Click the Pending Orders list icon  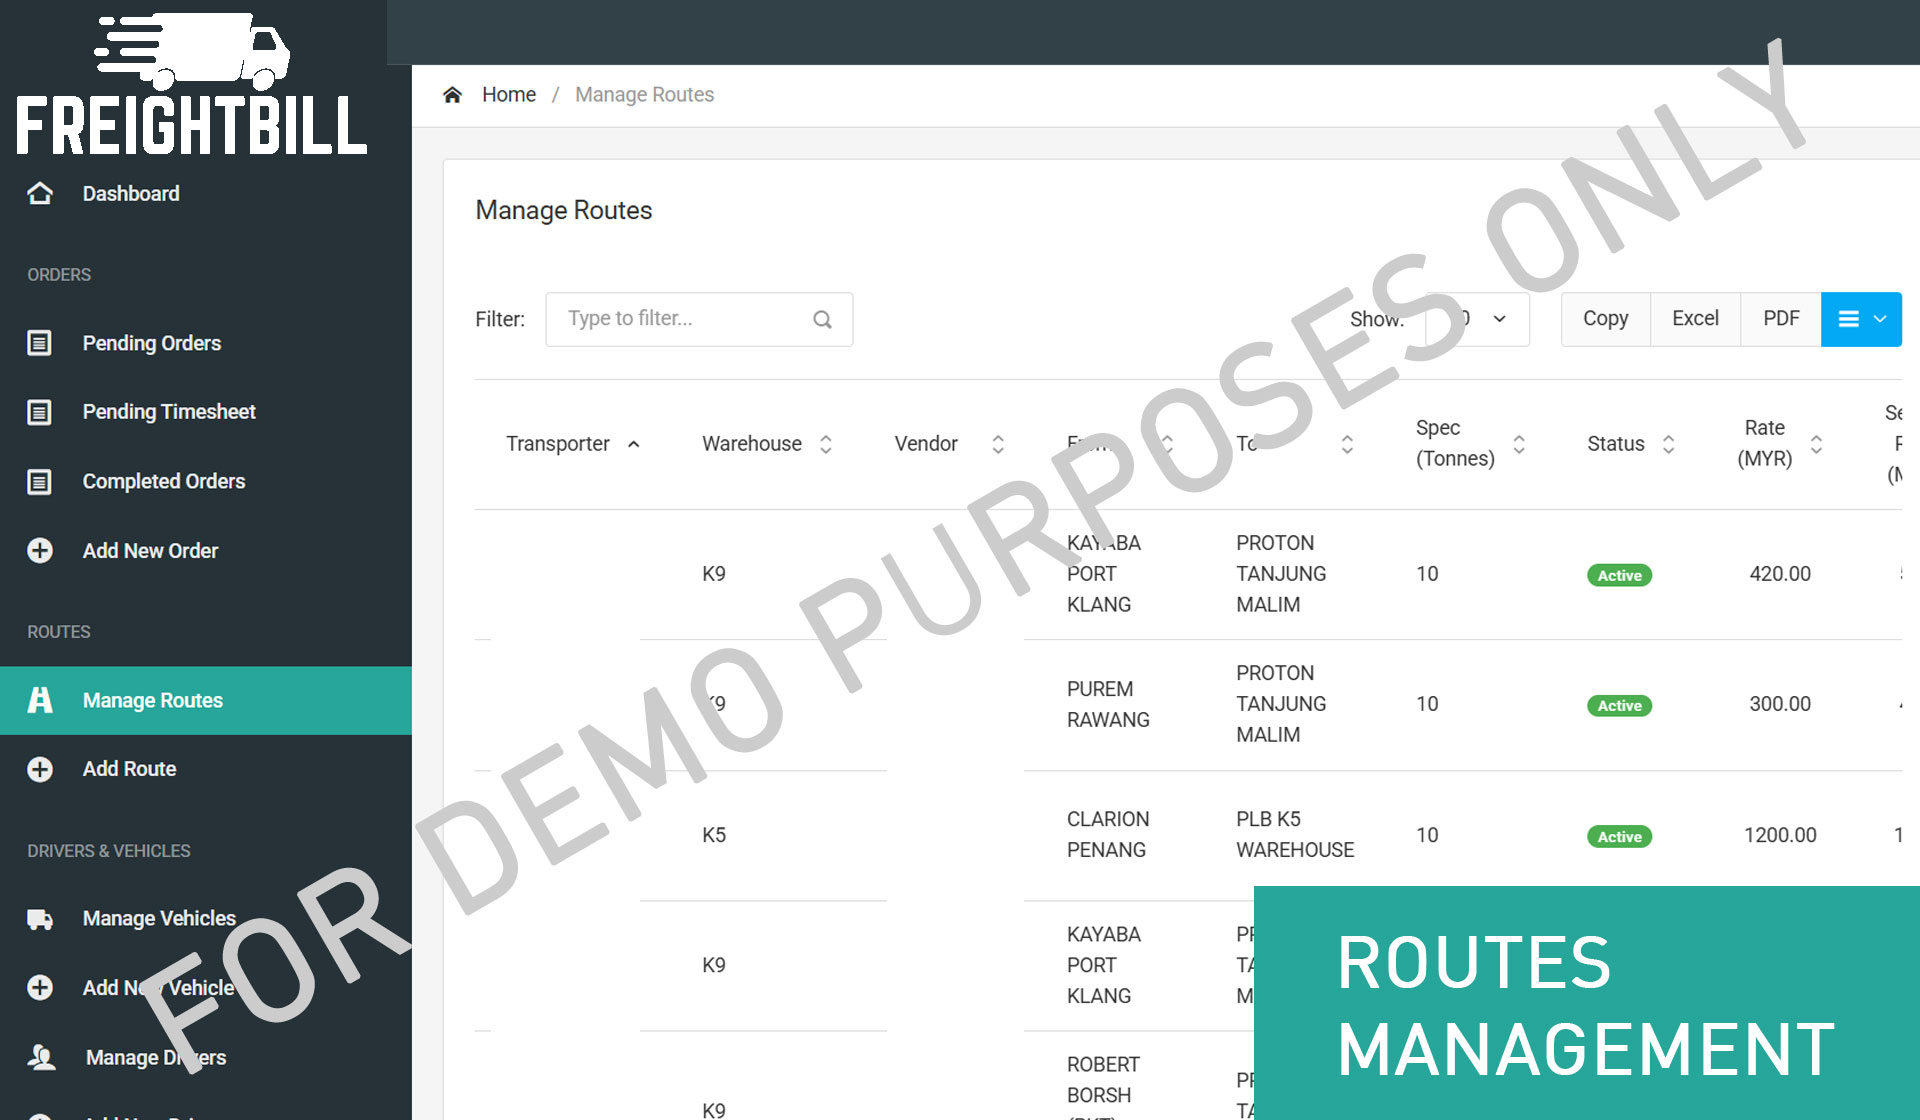click(39, 343)
